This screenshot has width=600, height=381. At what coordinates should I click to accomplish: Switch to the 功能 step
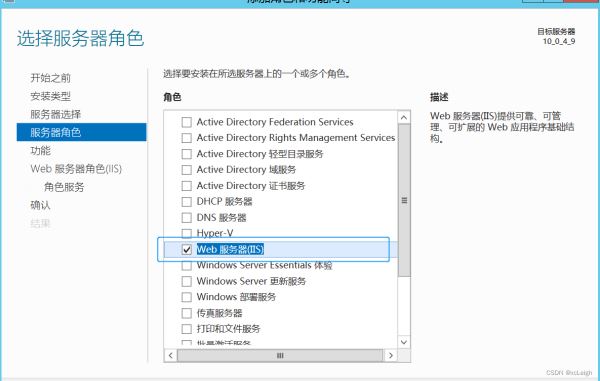(41, 151)
